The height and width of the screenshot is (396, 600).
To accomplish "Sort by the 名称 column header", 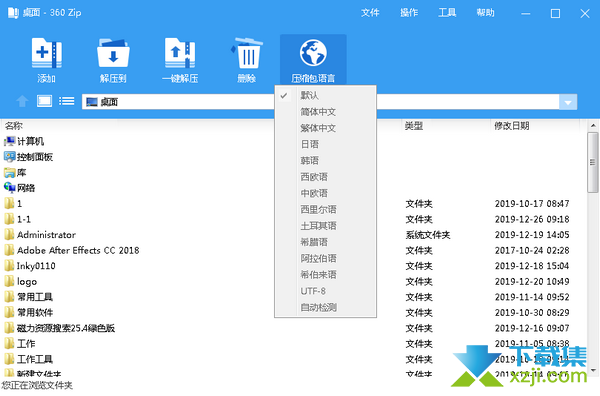I will click(14, 125).
